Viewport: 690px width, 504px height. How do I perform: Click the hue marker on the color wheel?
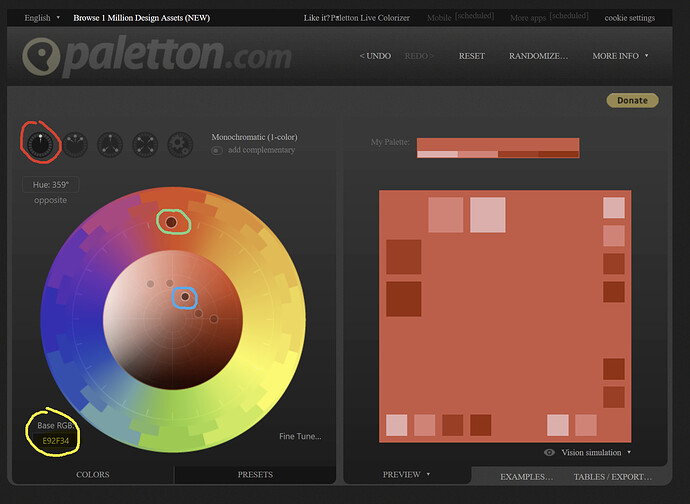171,222
